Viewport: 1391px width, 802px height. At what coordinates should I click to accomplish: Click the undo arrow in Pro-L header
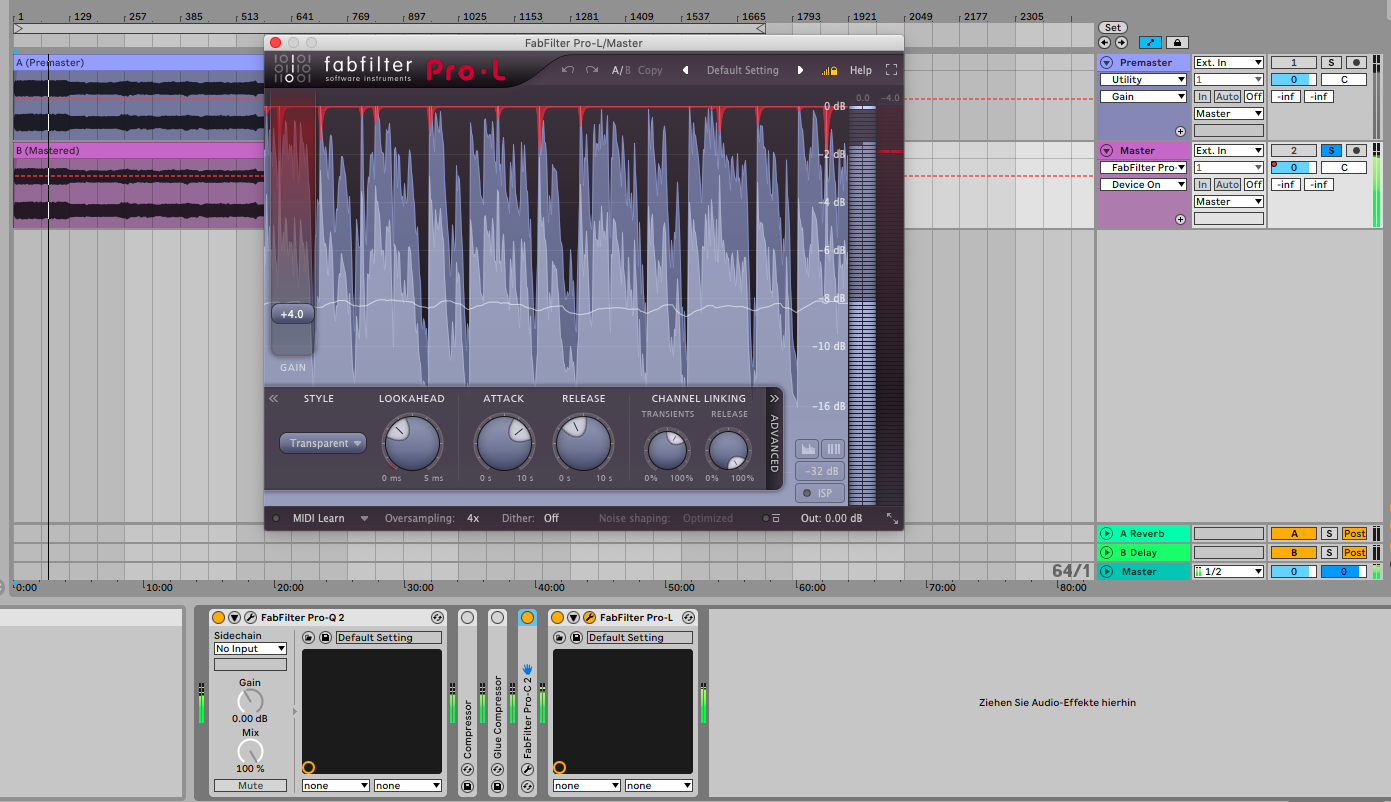click(568, 70)
